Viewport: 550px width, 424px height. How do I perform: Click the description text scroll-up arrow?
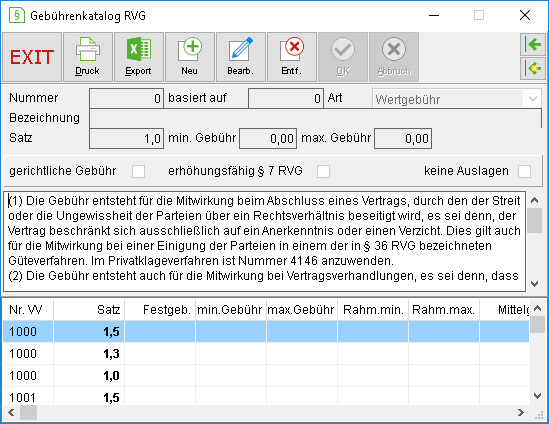pos(535,200)
